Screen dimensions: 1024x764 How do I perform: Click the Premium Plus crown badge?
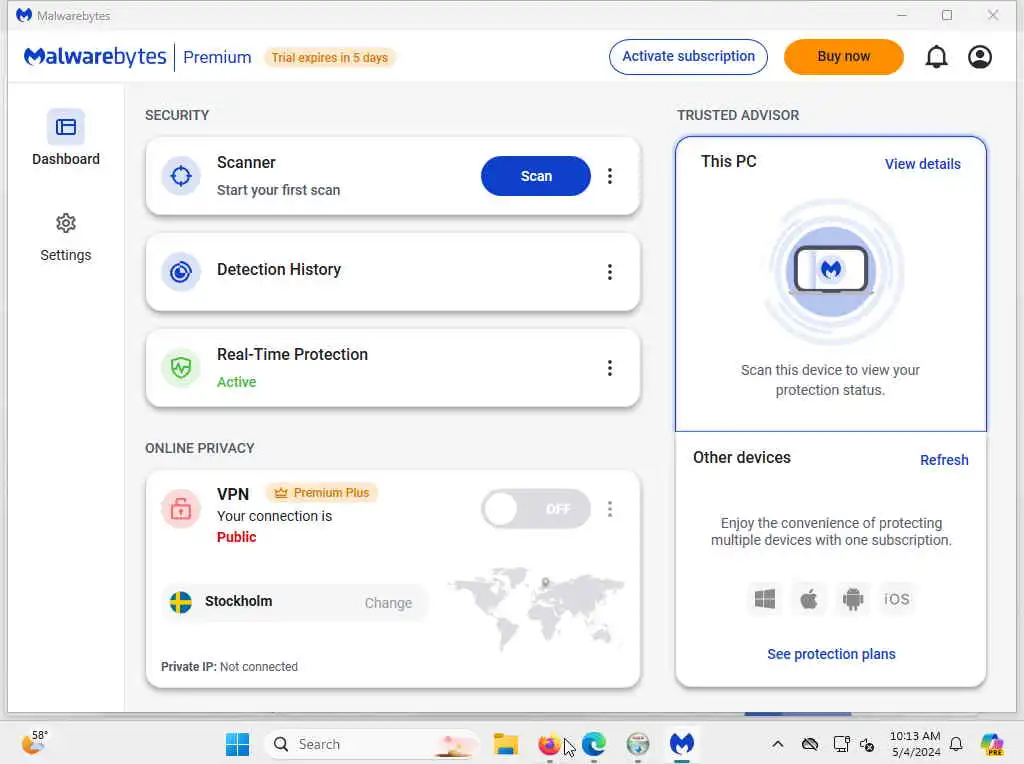point(321,492)
